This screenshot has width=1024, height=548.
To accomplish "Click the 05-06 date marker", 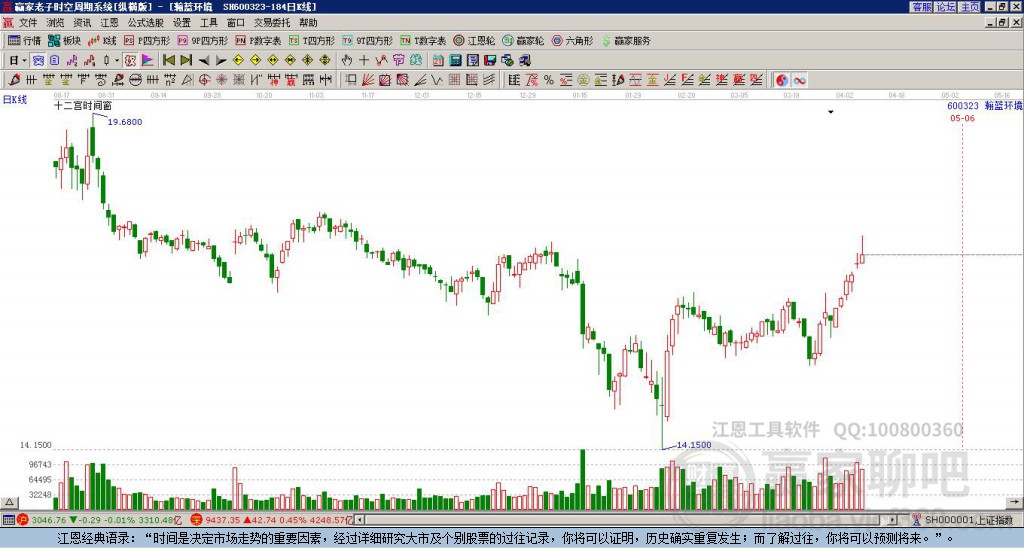I will (962, 118).
